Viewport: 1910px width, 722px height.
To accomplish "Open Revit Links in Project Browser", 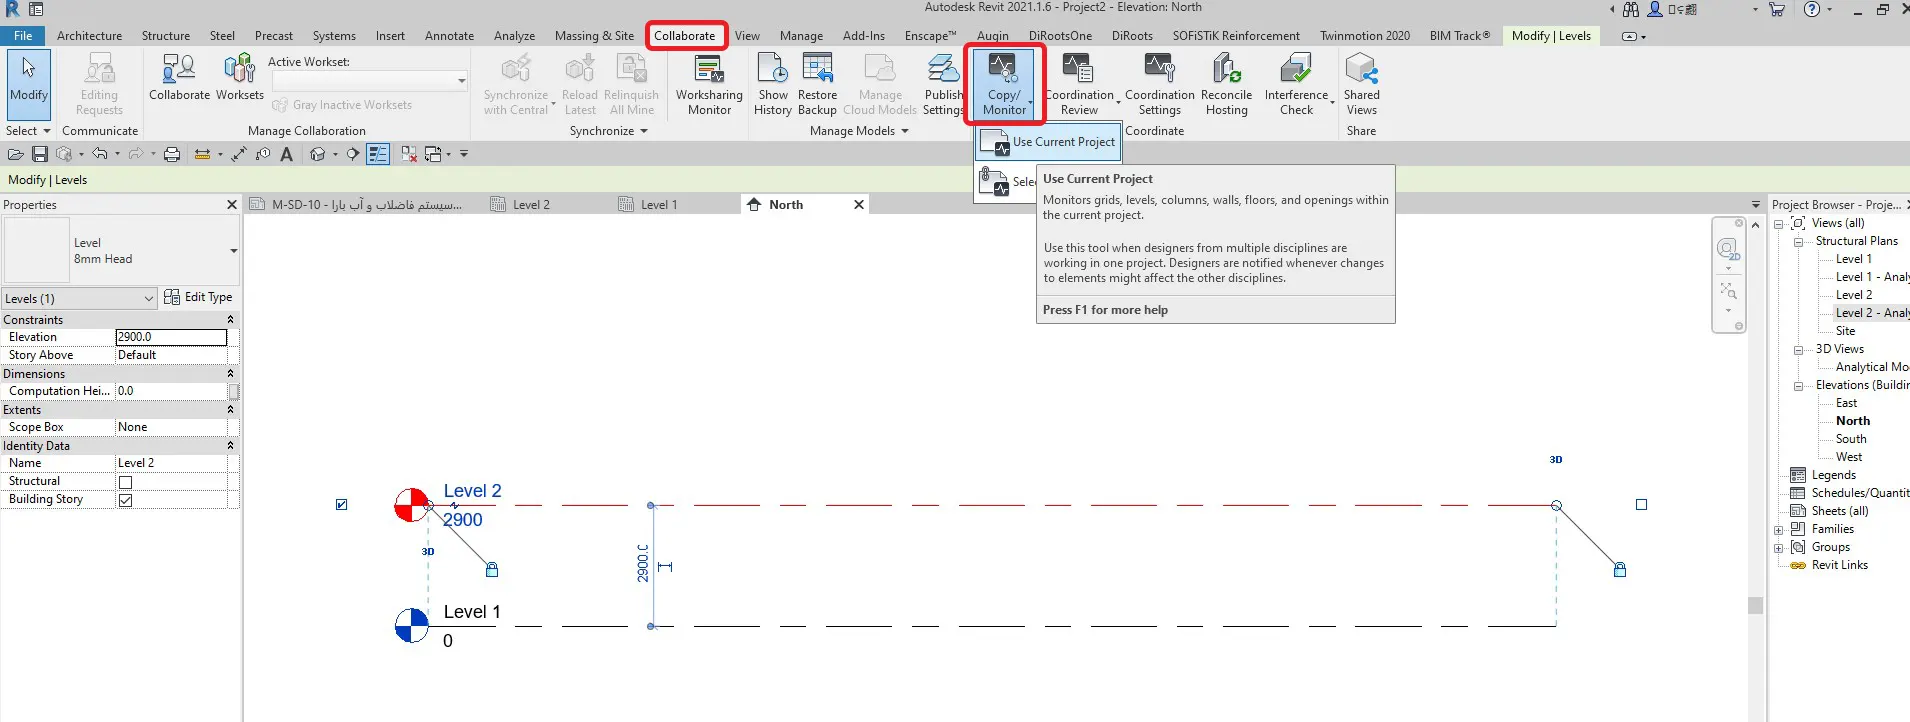I will 1839,565.
